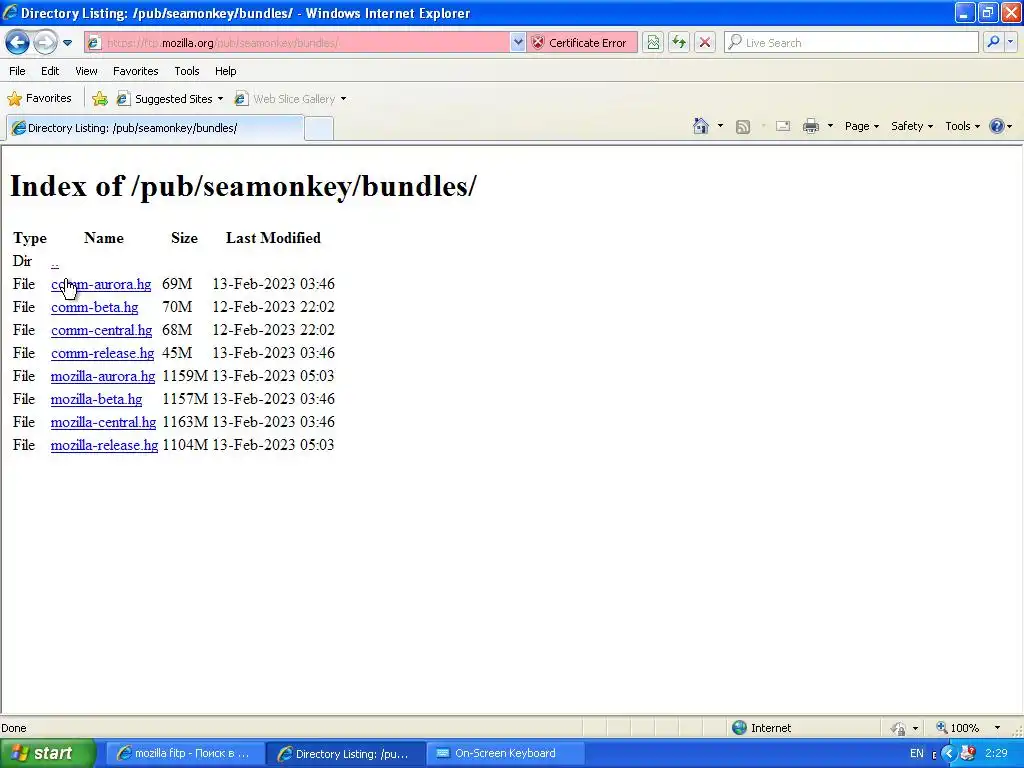Open the Page command bar menu
This screenshot has width=1024, height=768.
coord(862,126)
